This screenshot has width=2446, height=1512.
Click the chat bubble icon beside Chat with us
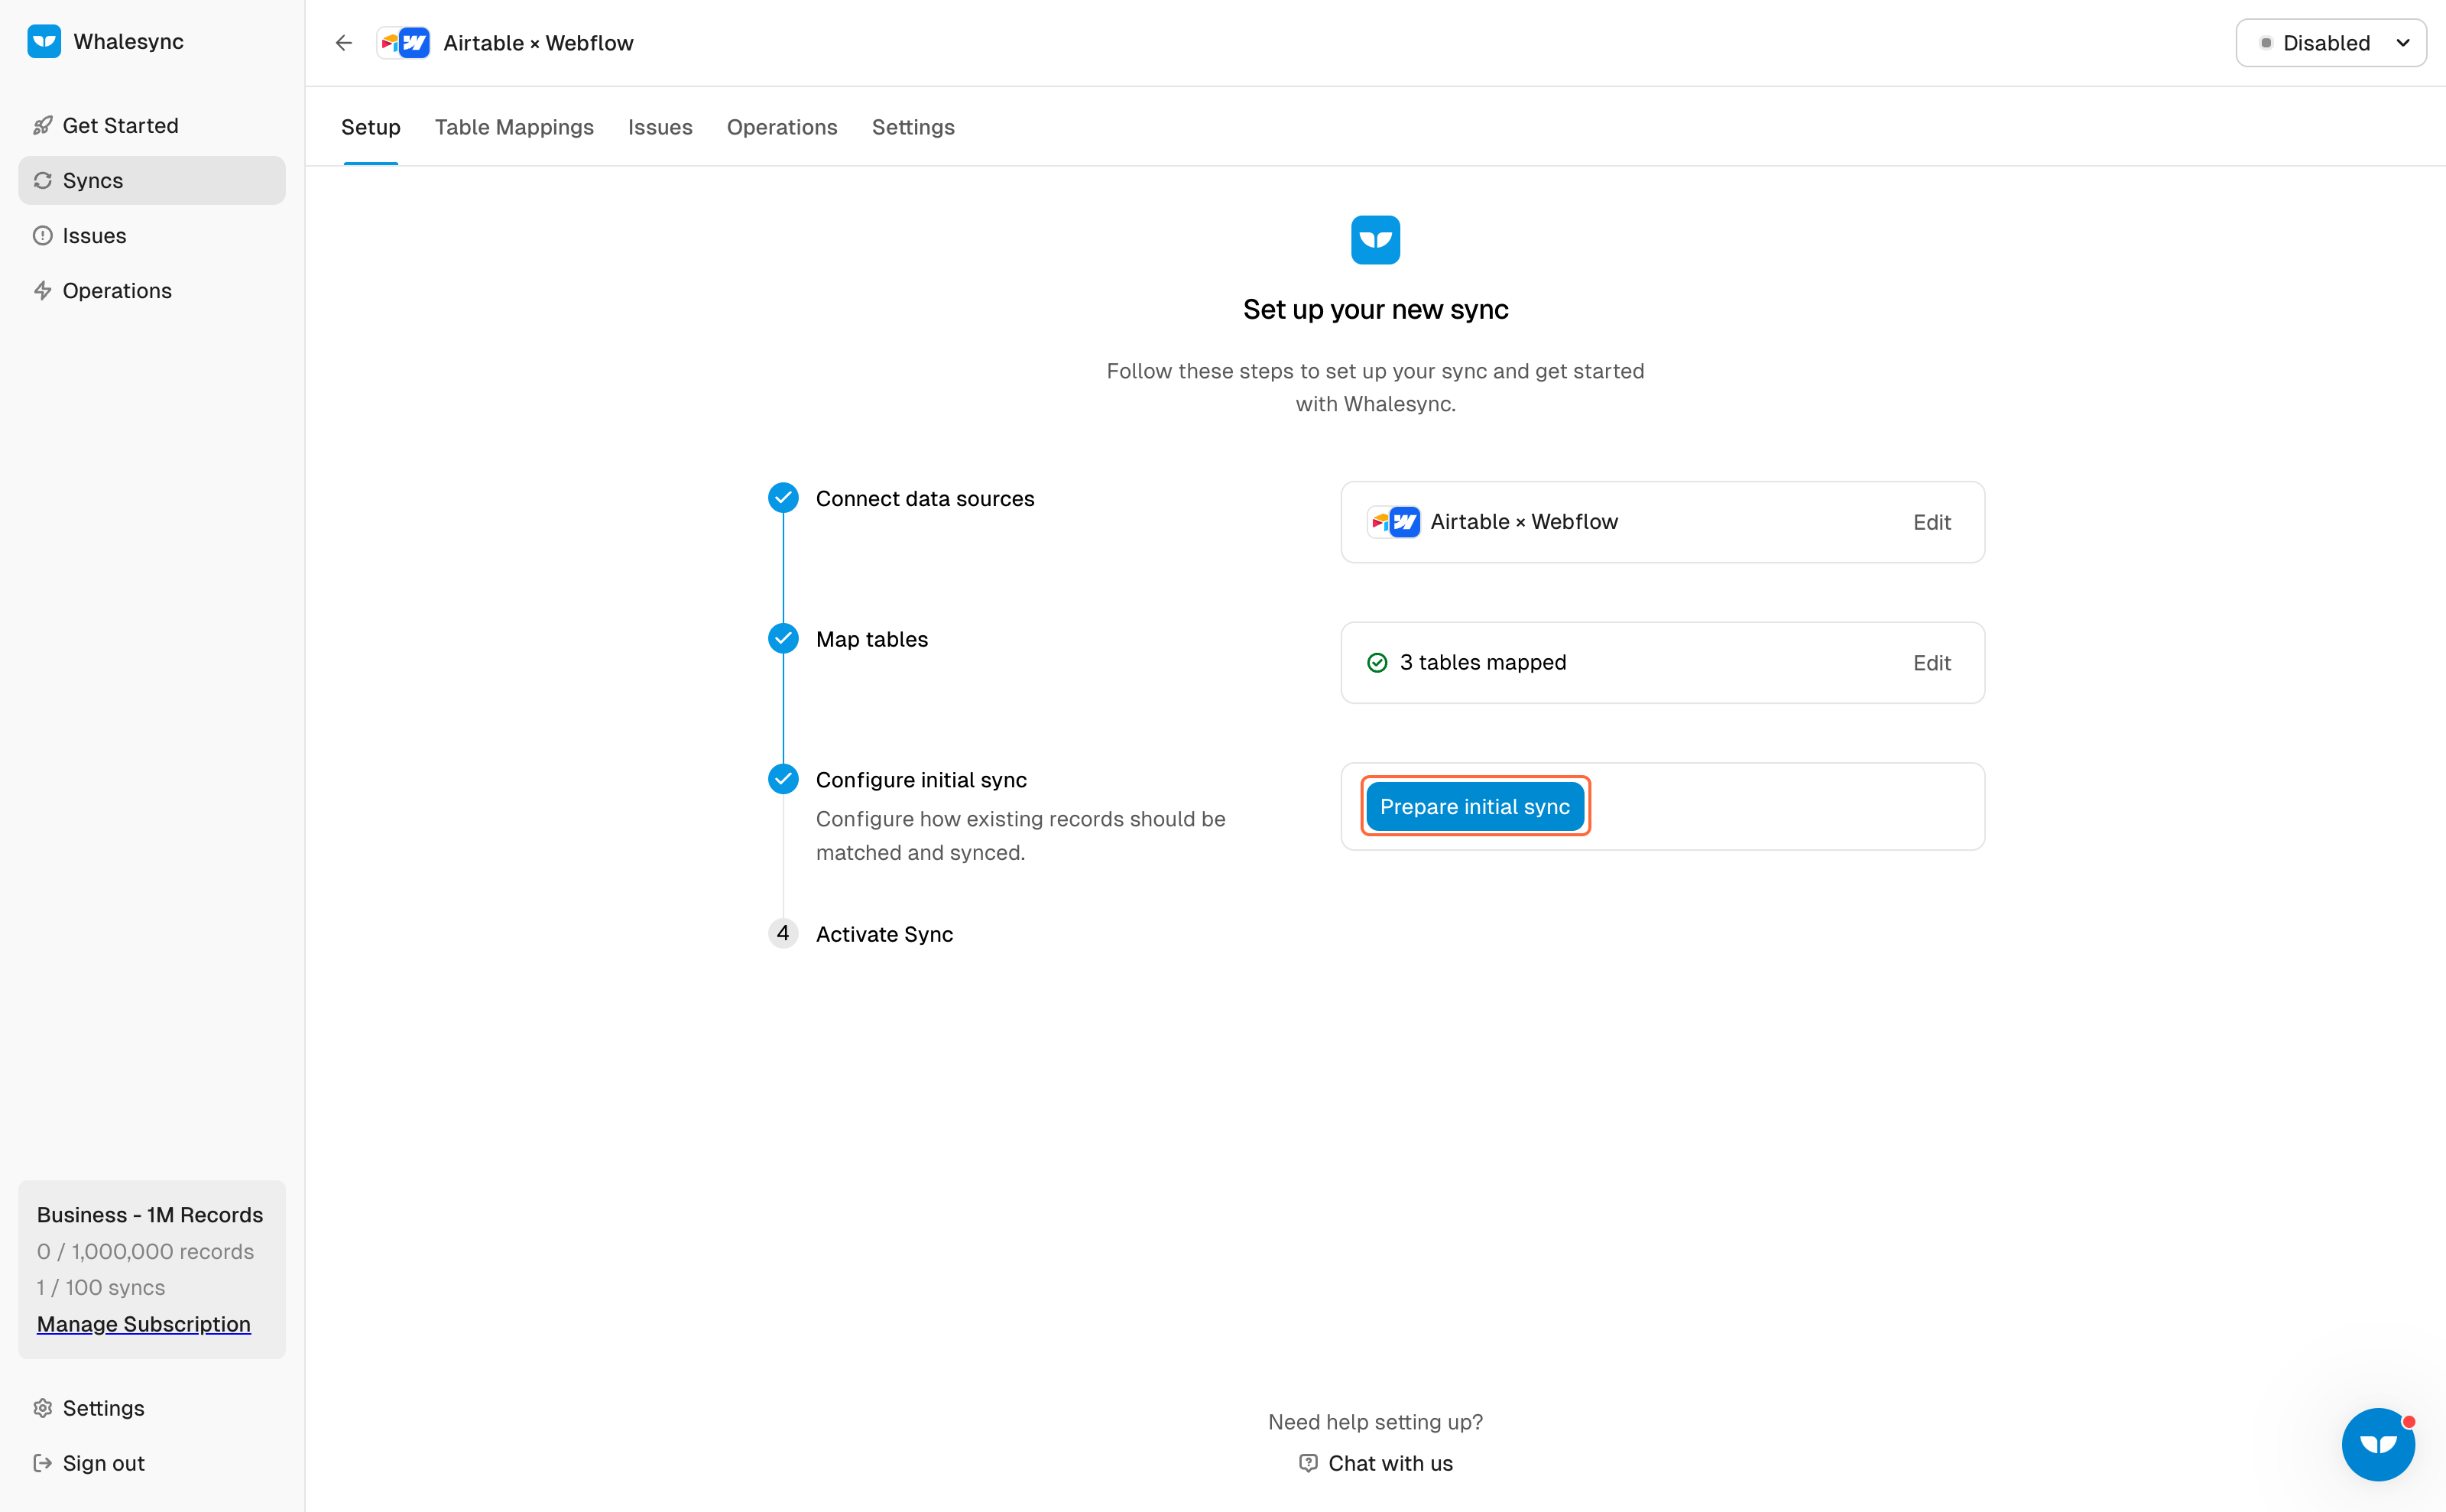1308,1463
